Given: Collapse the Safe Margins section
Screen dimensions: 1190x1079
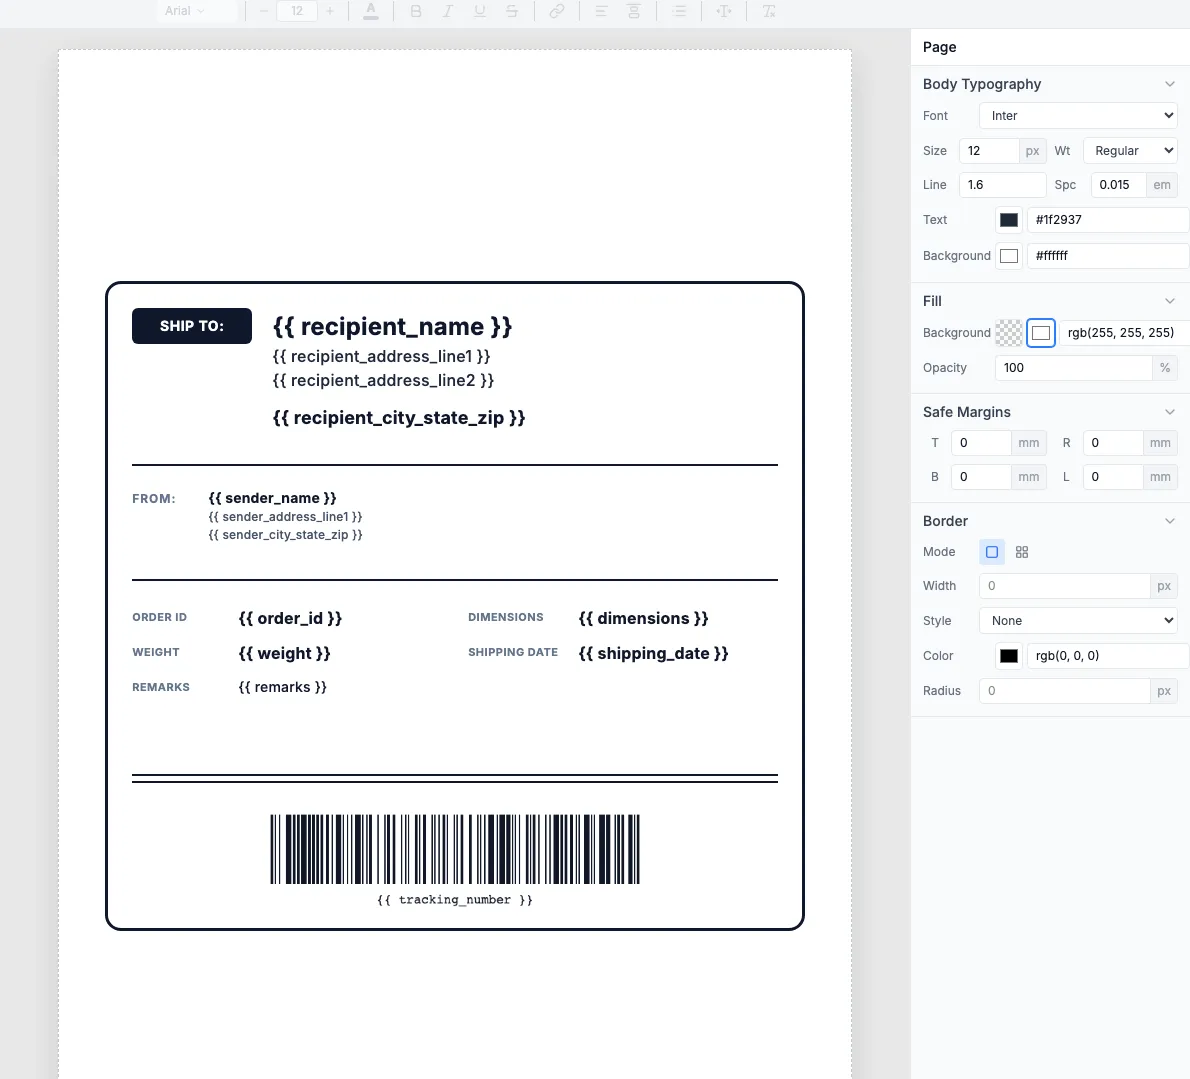Looking at the screenshot, I should coord(1169,411).
